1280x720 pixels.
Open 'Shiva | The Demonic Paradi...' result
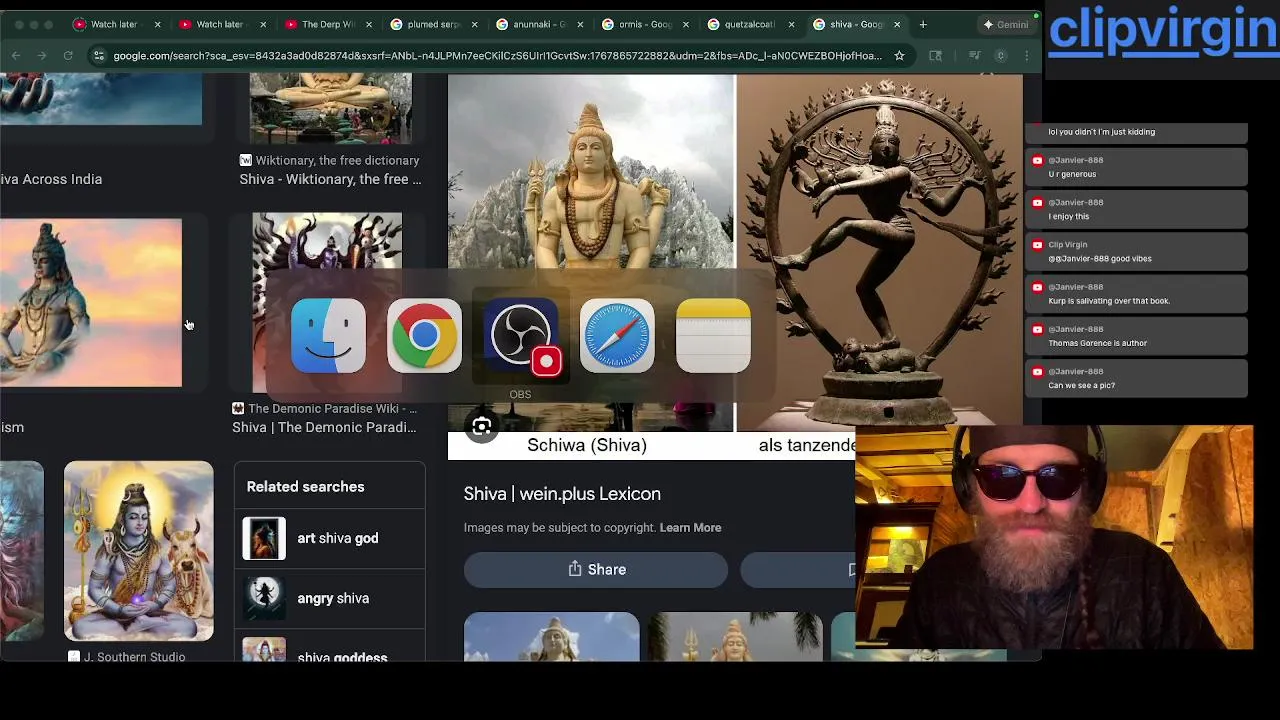coord(324,427)
